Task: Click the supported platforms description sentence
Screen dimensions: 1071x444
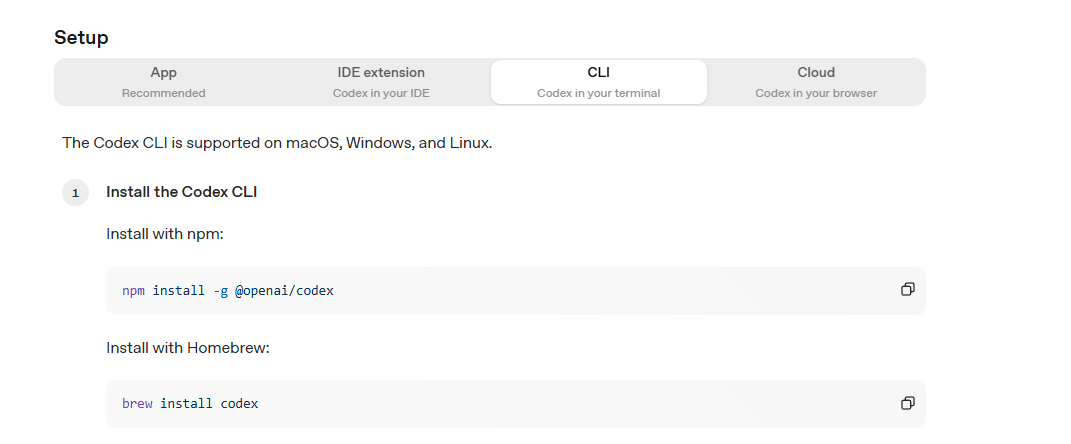Action: point(277,143)
